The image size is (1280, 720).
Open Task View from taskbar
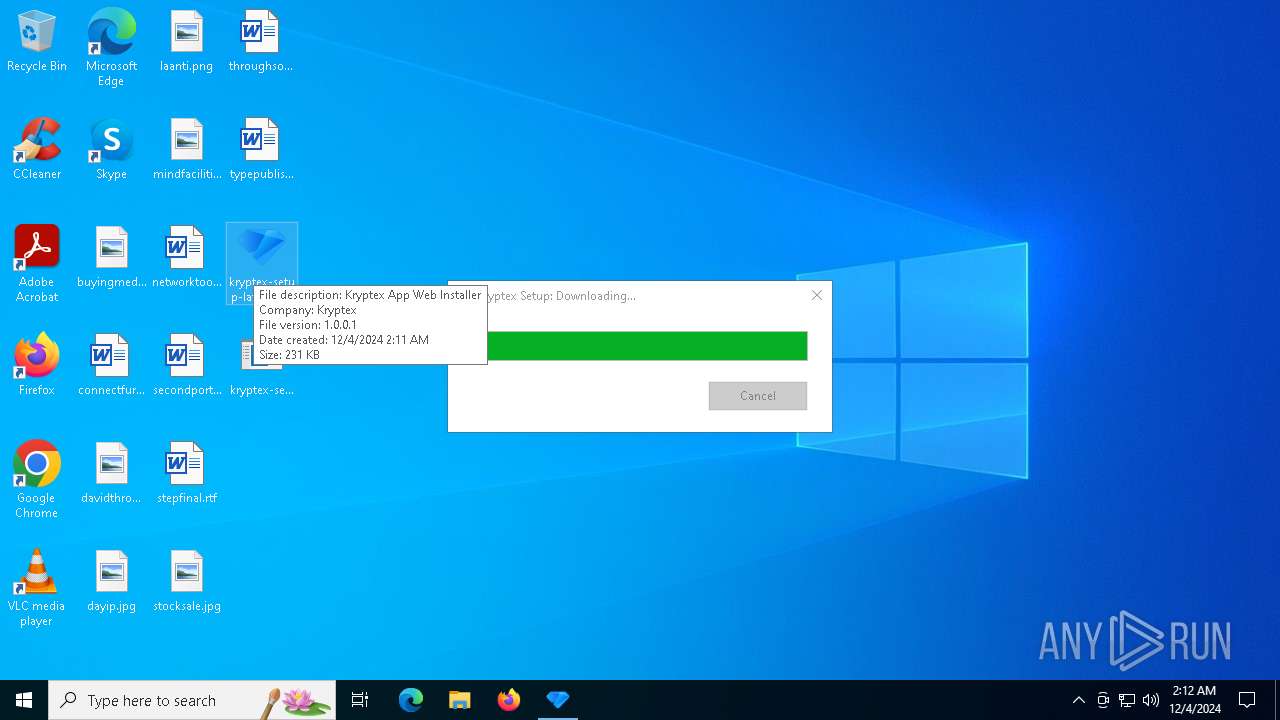[360, 700]
